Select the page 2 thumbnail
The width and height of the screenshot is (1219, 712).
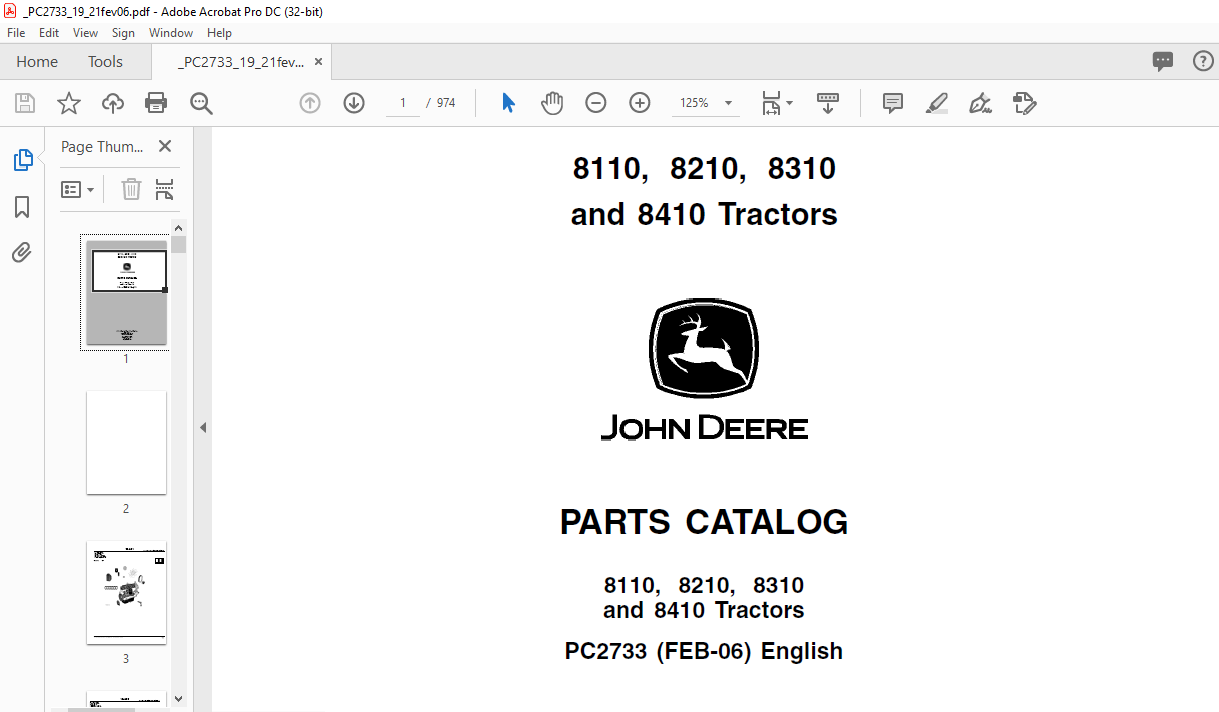pyautogui.click(x=126, y=442)
